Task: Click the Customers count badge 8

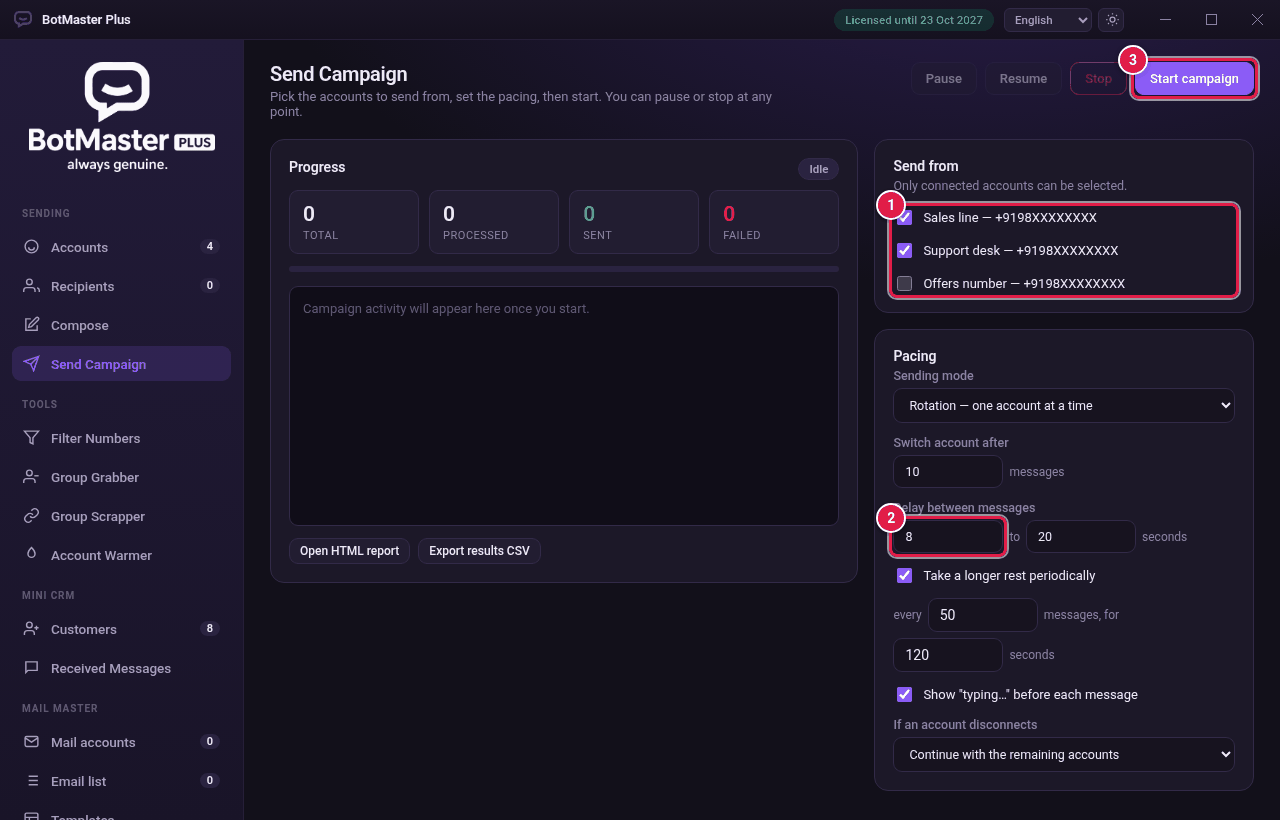Action: pyautogui.click(x=209, y=628)
